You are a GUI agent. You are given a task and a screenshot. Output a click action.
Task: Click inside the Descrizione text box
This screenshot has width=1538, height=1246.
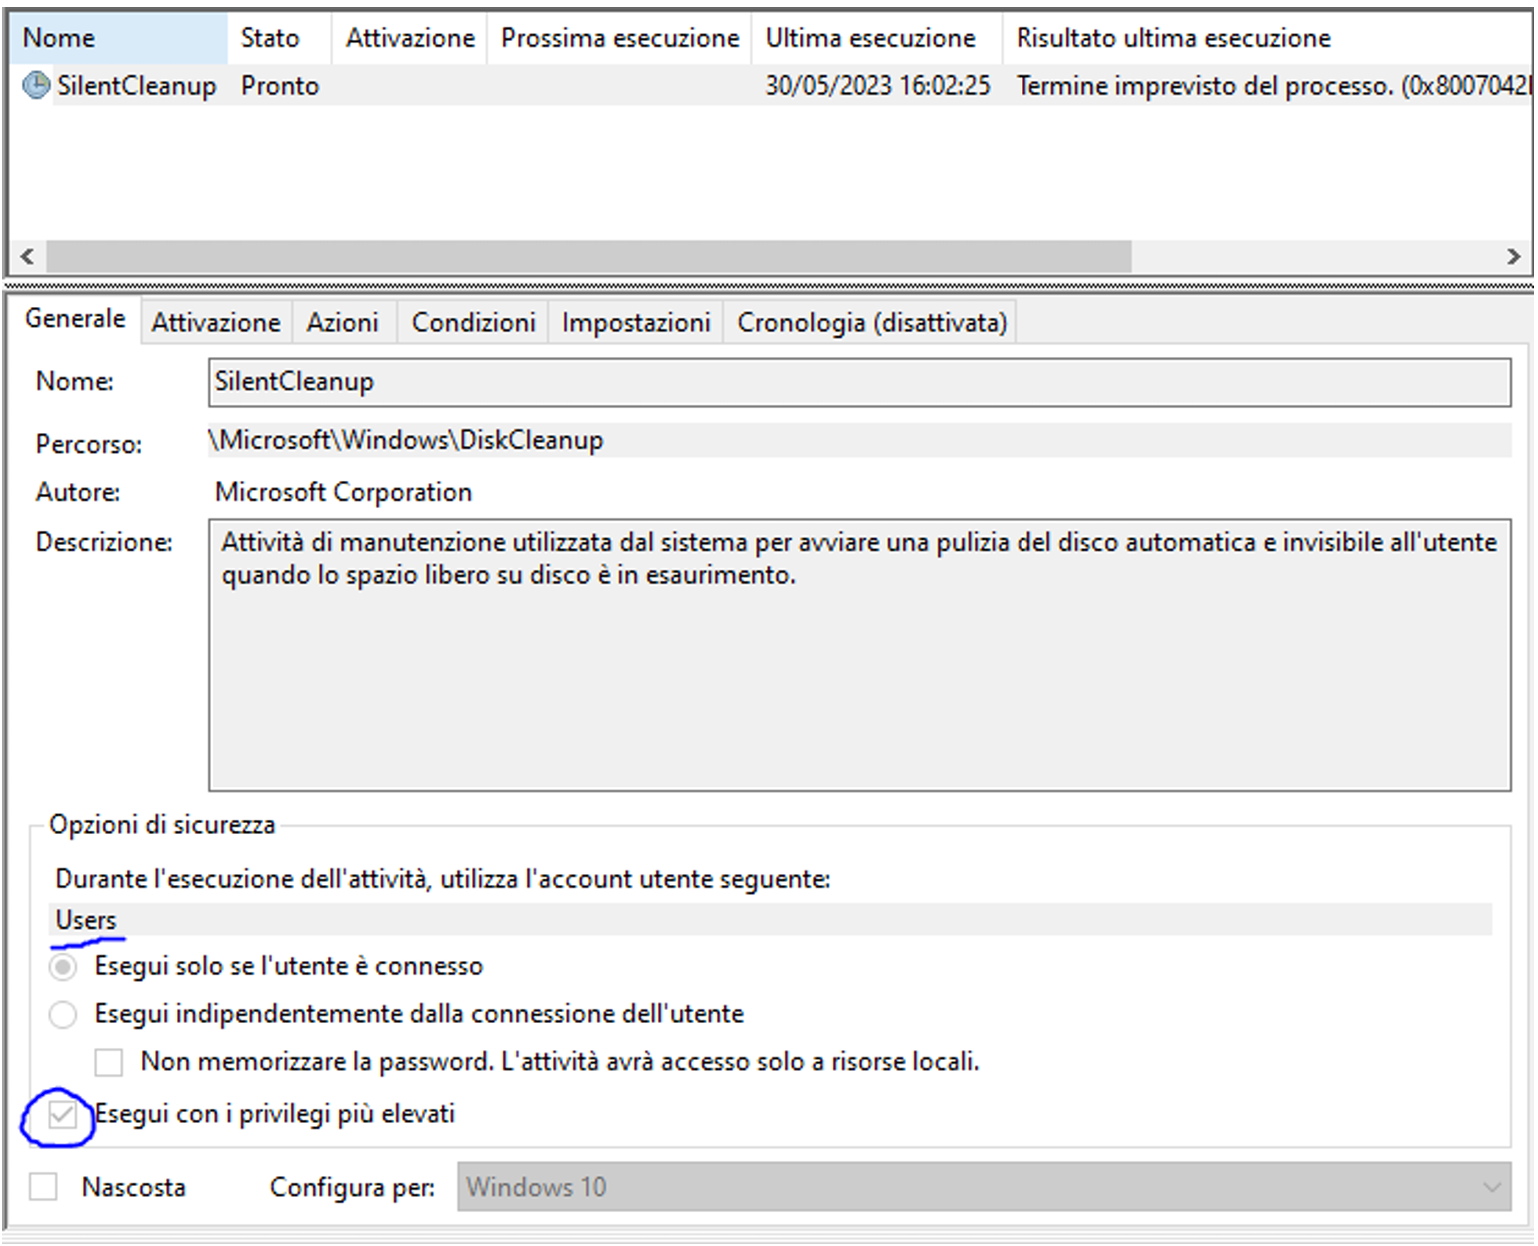[858, 680]
